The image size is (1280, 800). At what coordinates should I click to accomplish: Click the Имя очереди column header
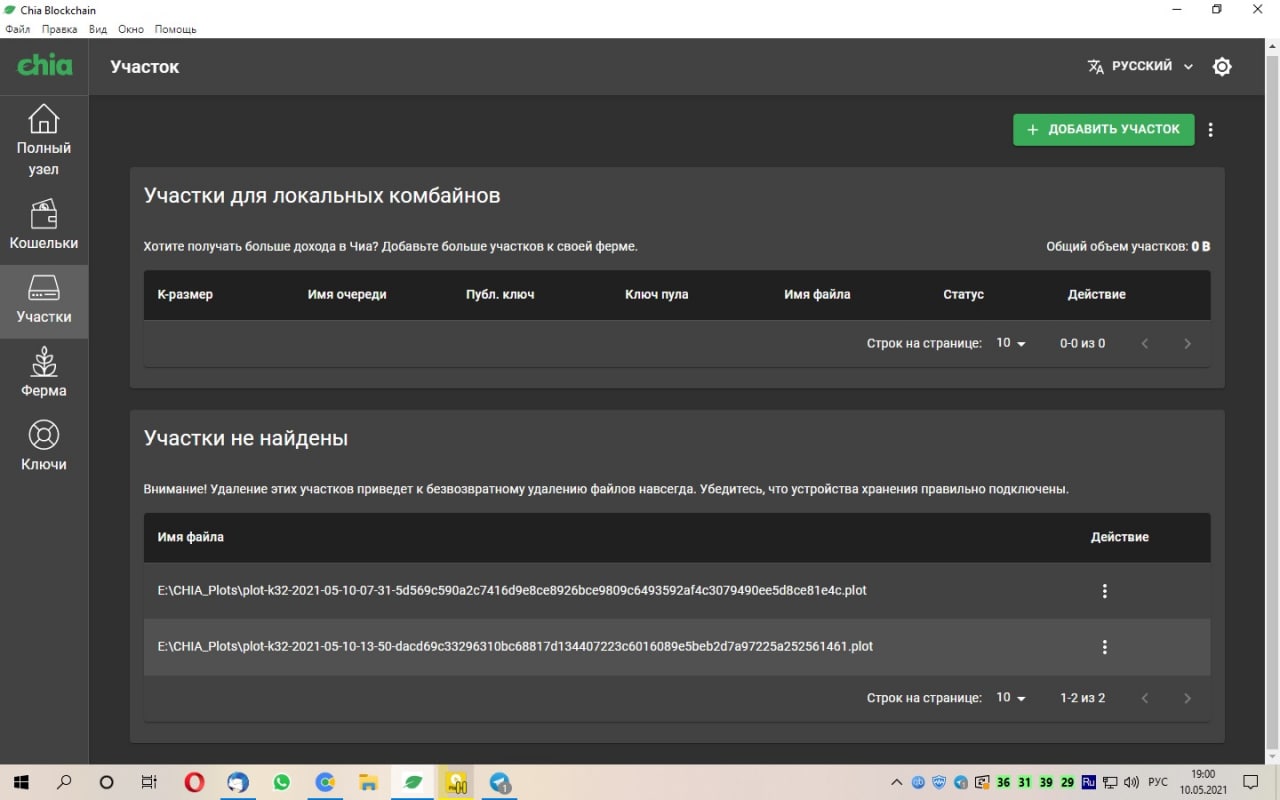pos(347,294)
